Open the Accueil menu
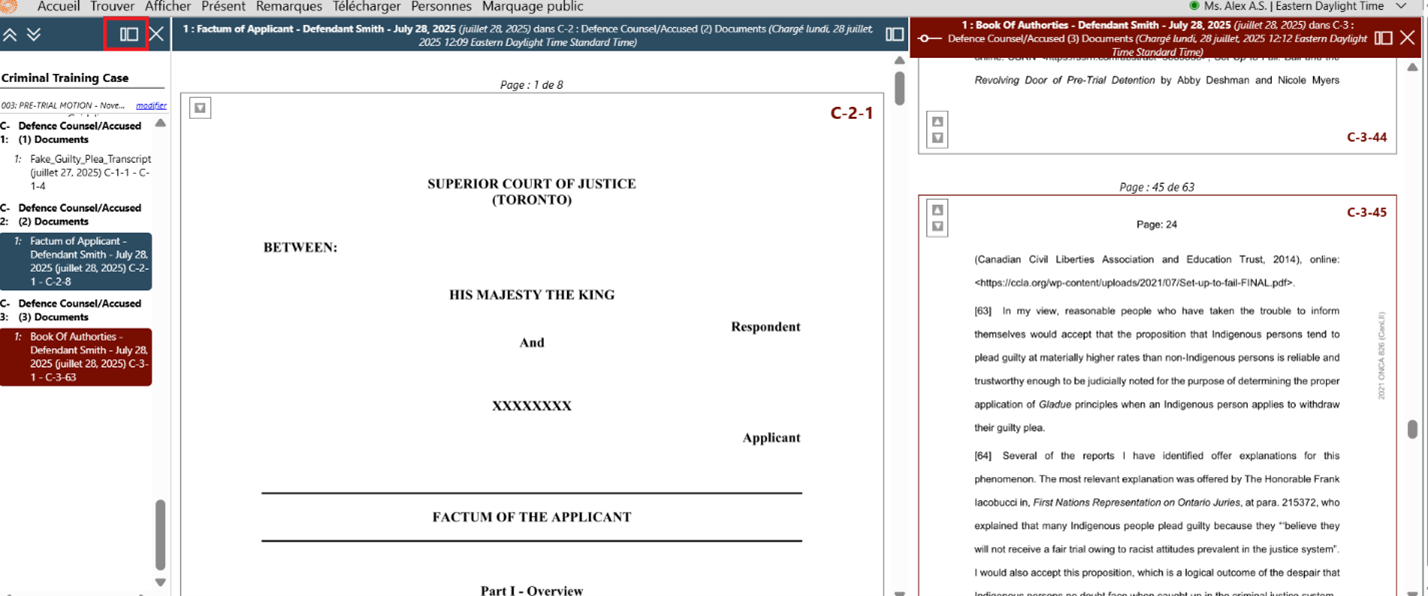 point(58,6)
